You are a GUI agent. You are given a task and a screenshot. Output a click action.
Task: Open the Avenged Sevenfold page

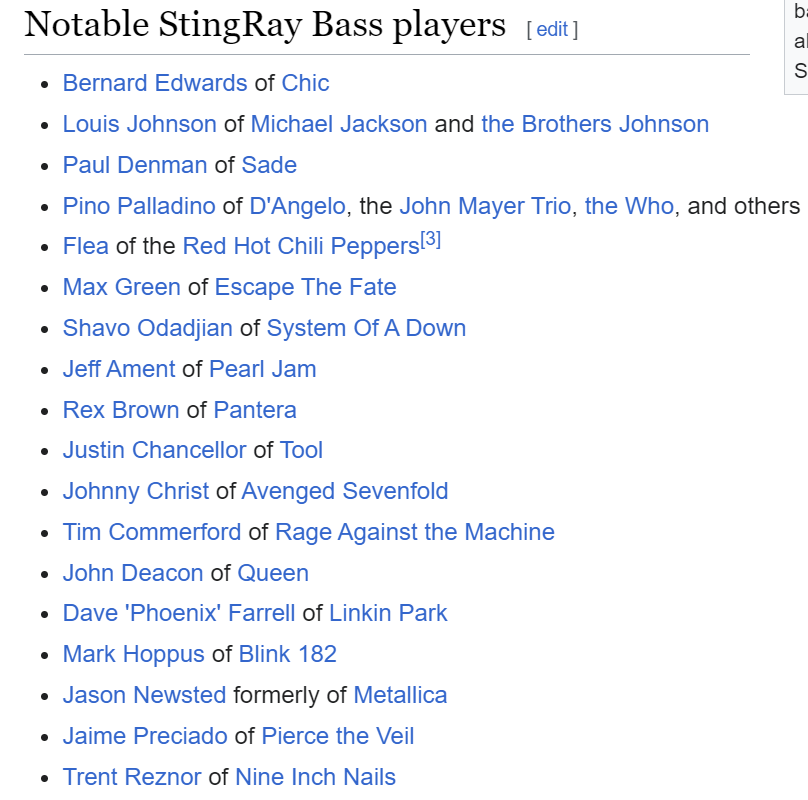coord(345,491)
